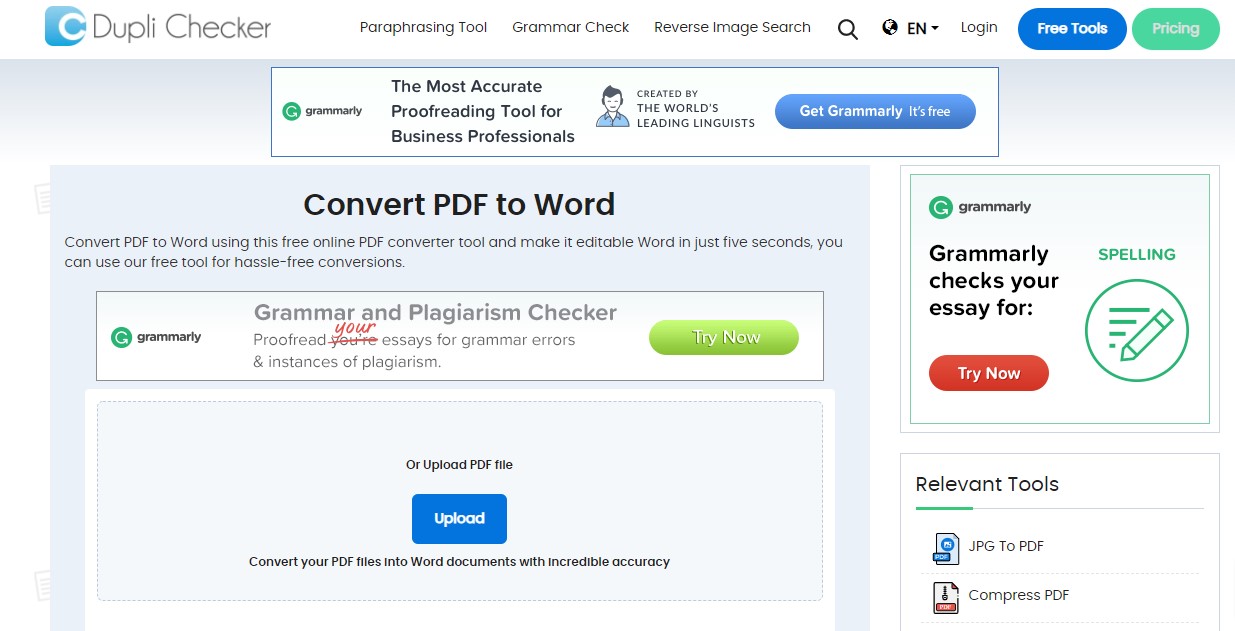Select the JPG To PDF tool icon
The height and width of the screenshot is (631, 1235).
click(x=944, y=548)
